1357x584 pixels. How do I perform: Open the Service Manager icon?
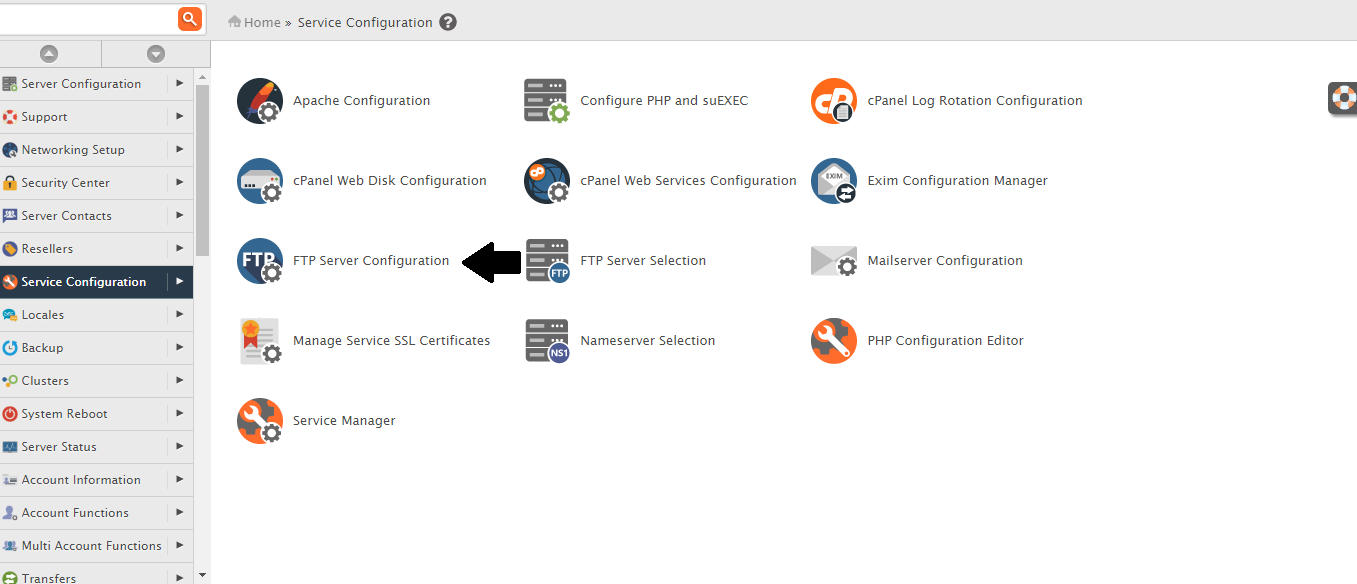click(x=260, y=421)
